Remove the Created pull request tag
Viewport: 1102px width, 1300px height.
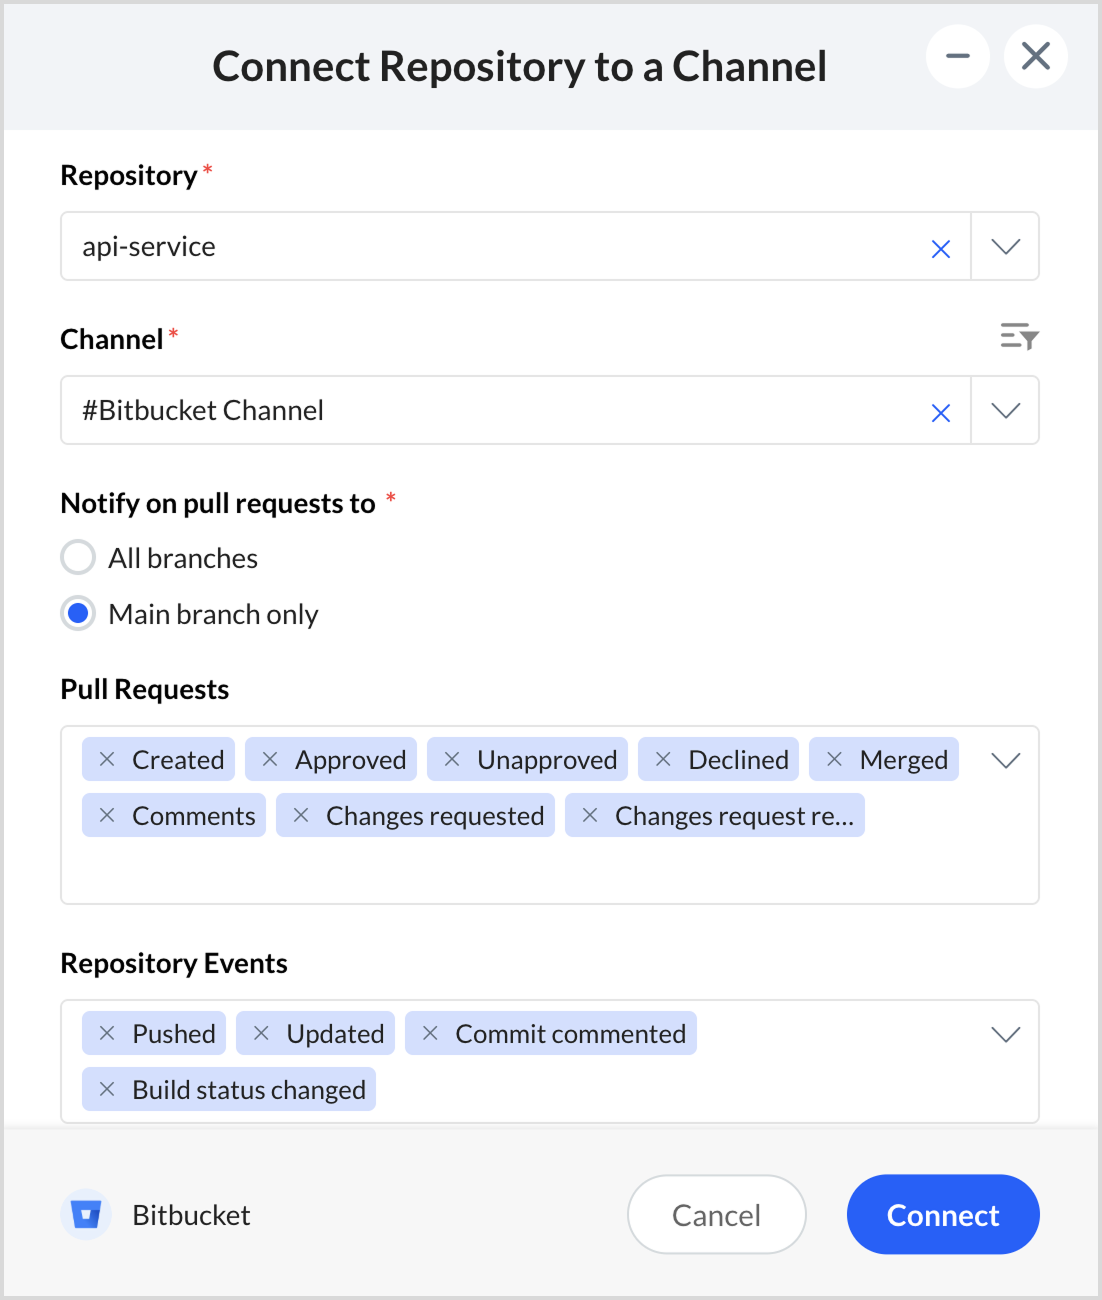[x=107, y=760]
